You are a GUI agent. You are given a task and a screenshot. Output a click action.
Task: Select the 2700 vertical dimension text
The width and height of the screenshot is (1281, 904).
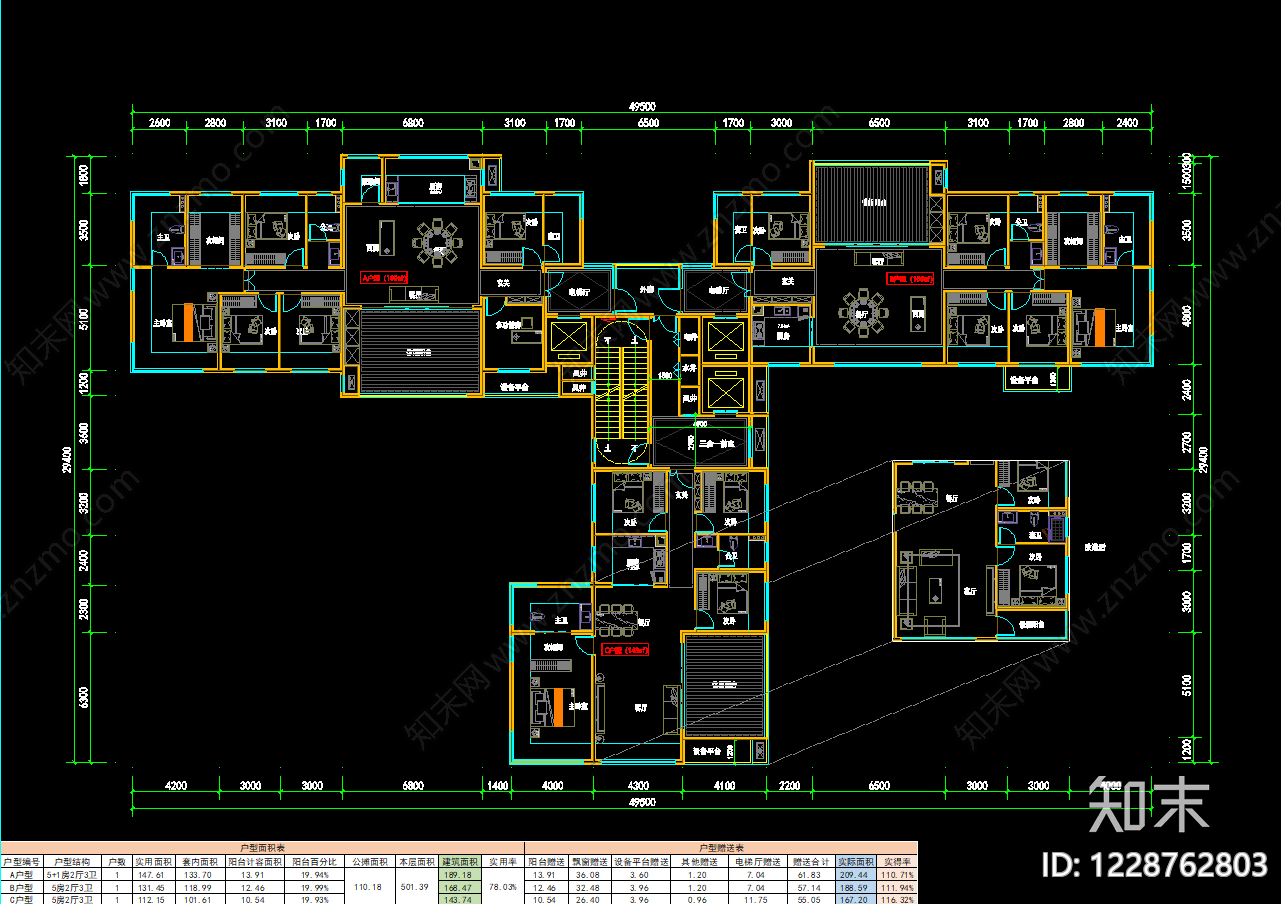point(1187,443)
